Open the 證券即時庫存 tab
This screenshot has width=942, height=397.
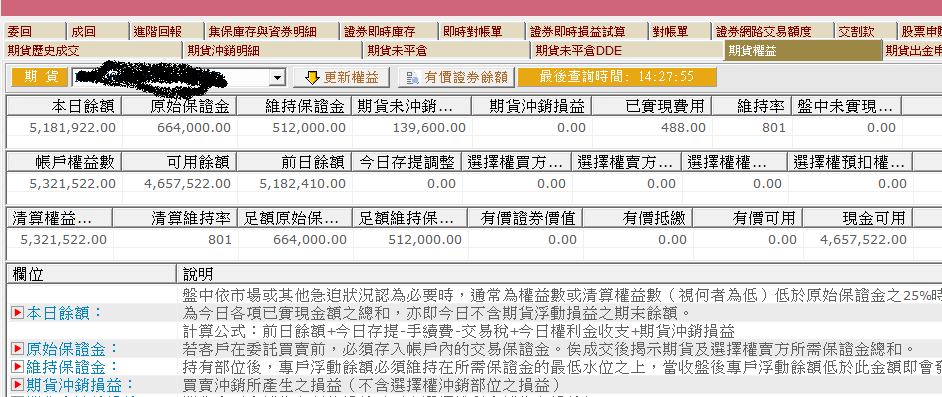click(389, 31)
